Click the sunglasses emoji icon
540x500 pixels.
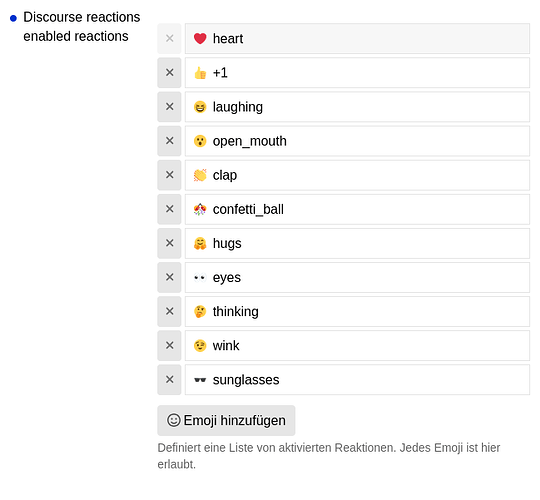click(200, 380)
